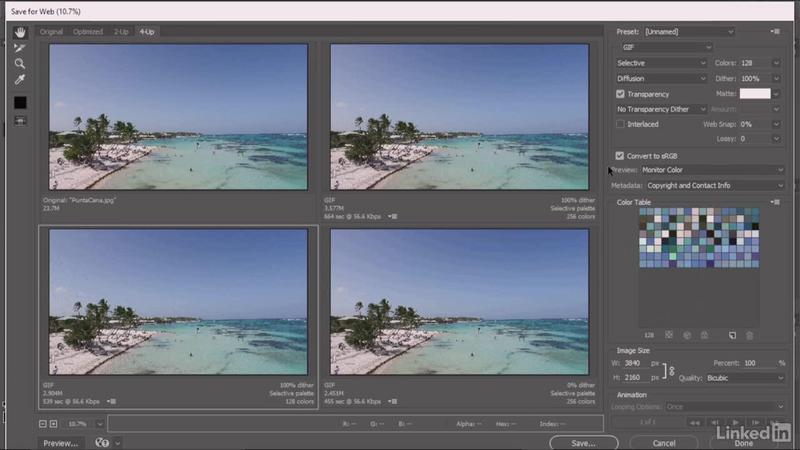Switch to the Optimized tab
This screenshot has width=800, height=450.
coord(88,32)
